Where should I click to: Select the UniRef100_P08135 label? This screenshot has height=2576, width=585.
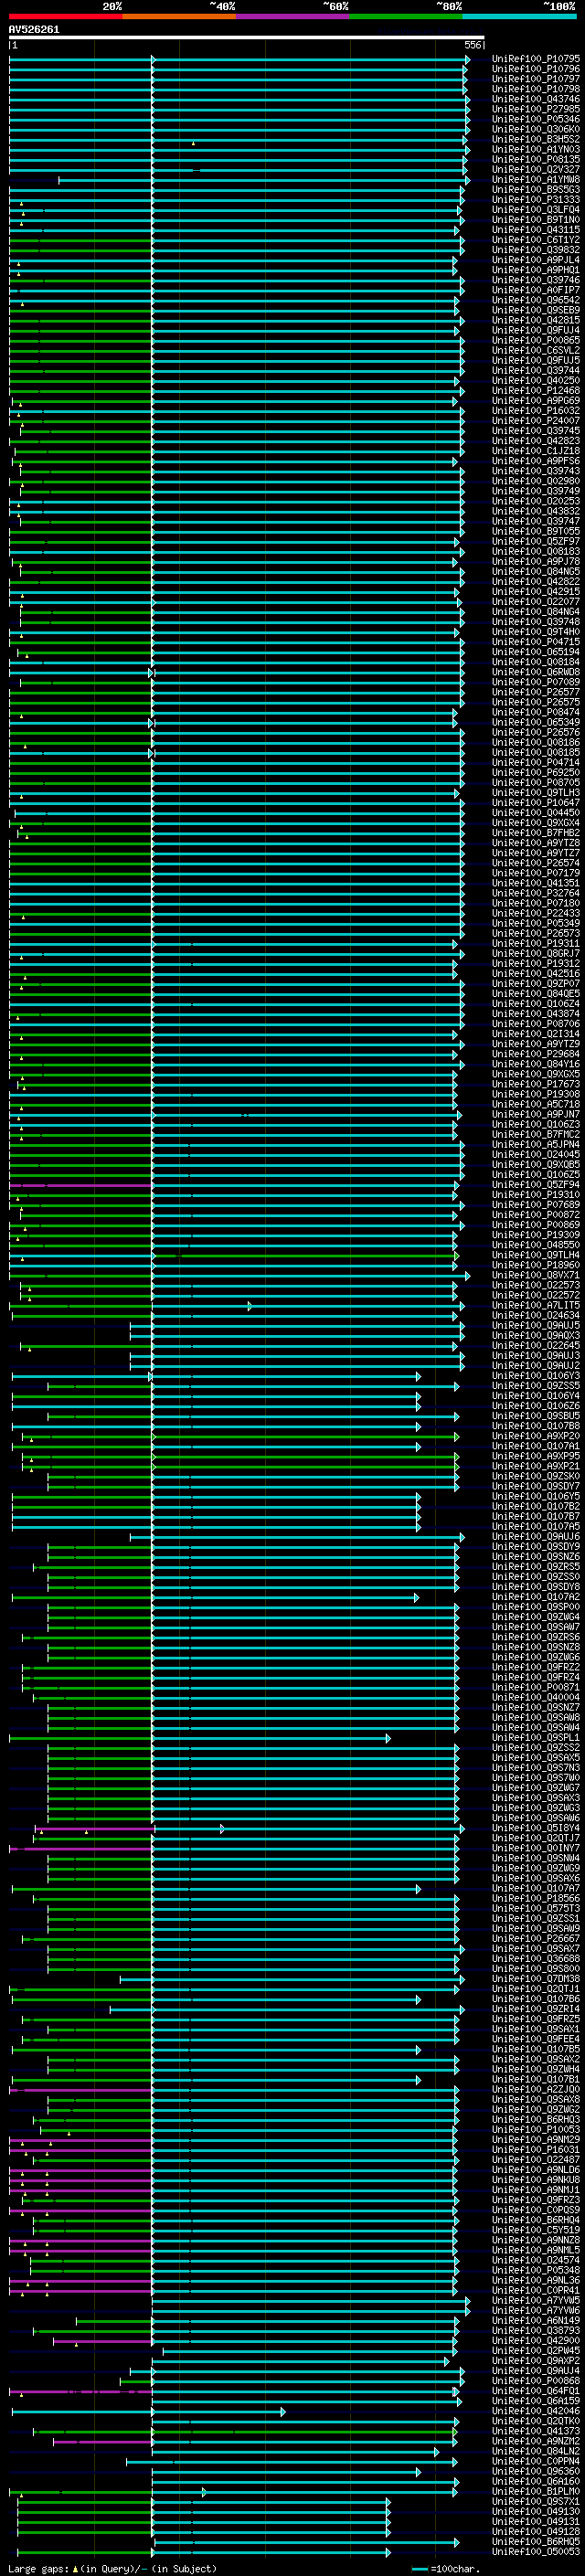click(536, 159)
